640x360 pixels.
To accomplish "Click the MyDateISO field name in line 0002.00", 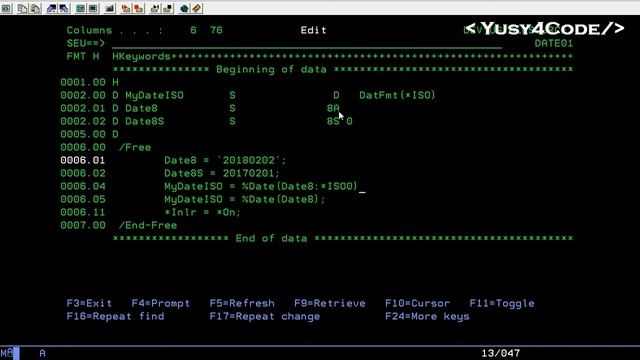I will click(154, 95).
